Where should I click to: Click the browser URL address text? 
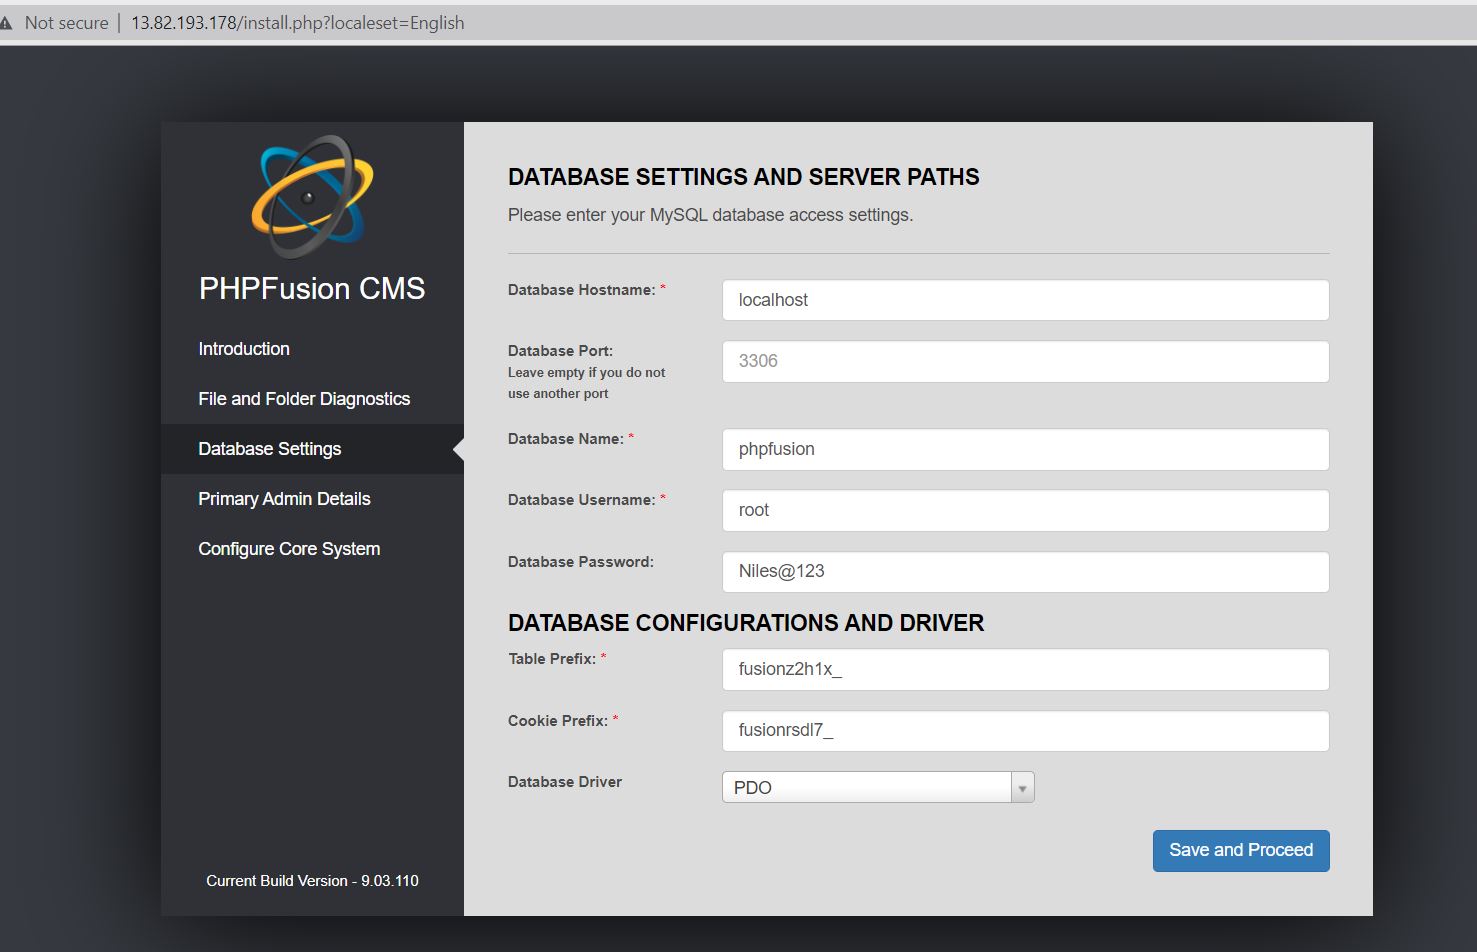(297, 23)
